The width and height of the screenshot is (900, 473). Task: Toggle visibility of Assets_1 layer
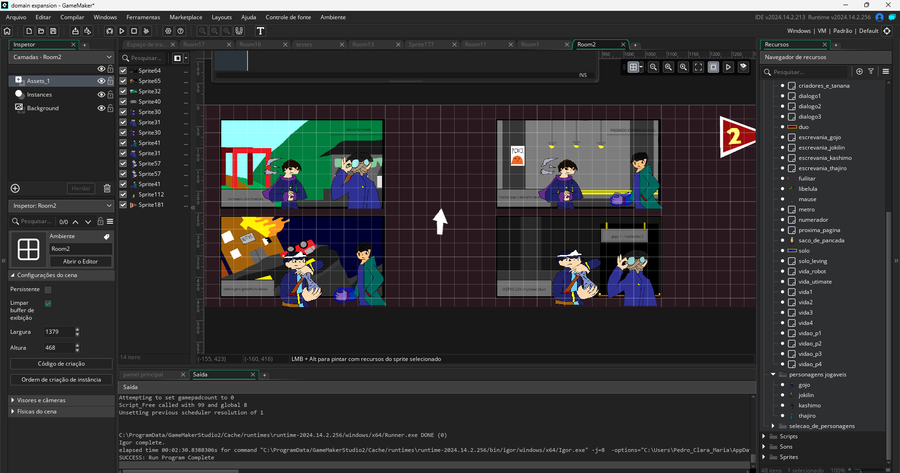(101, 81)
